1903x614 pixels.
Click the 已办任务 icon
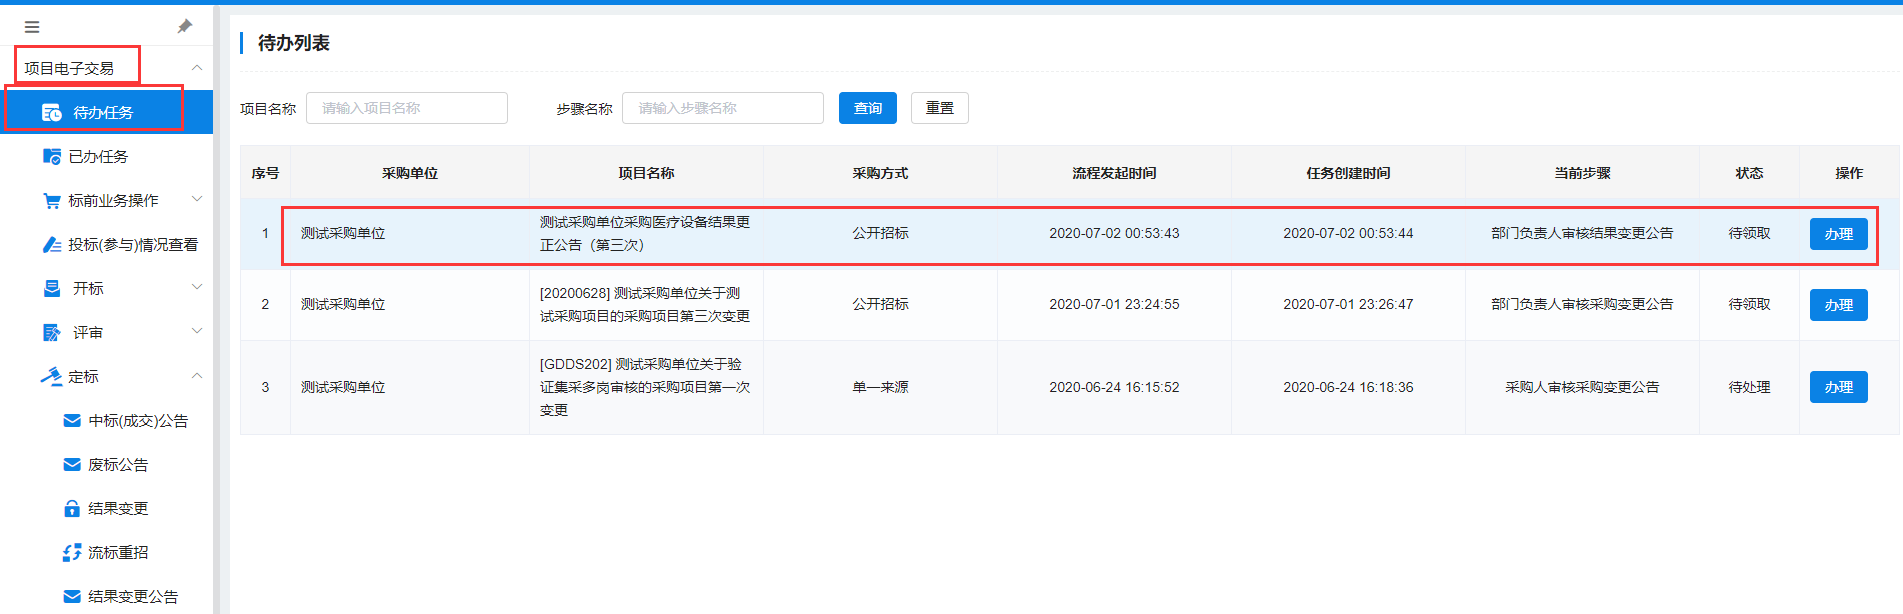tap(52, 157)
